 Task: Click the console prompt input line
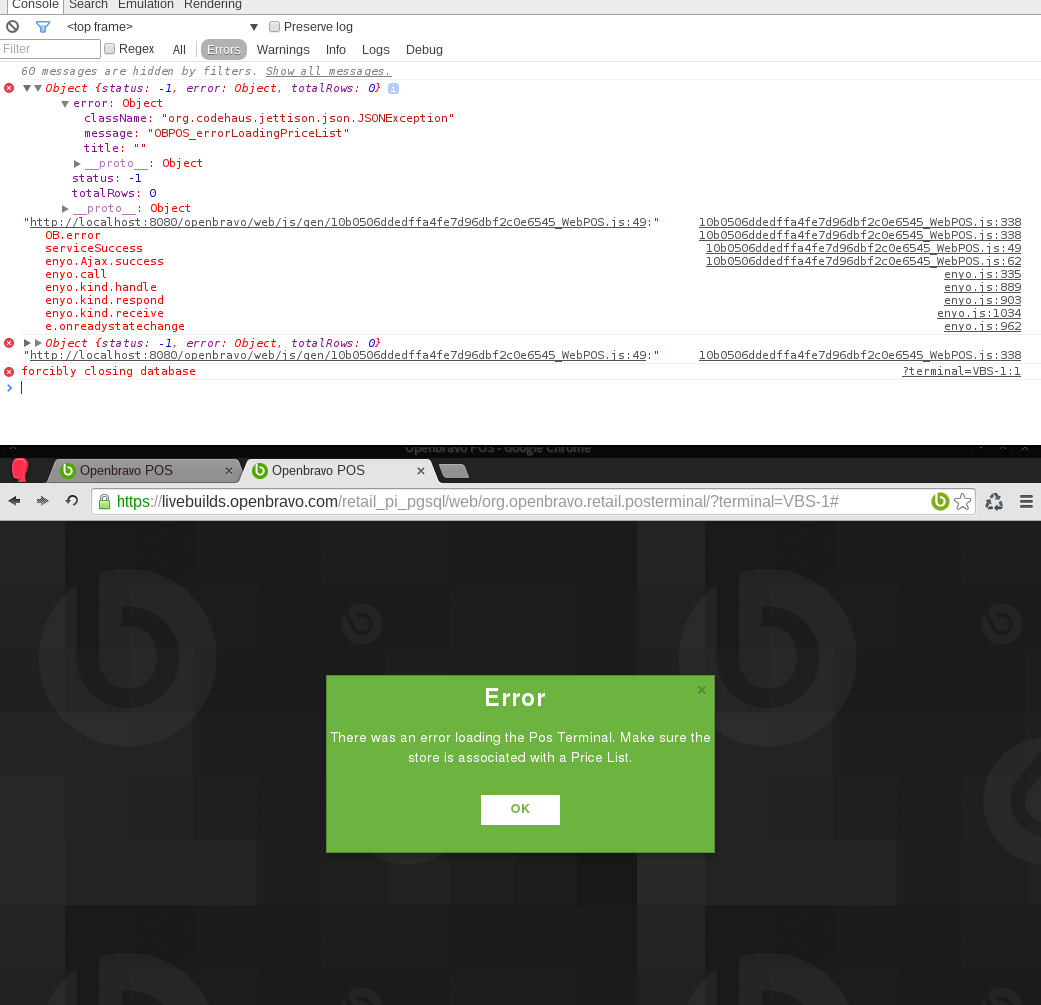pyautogui.click(x=518, y=388)
